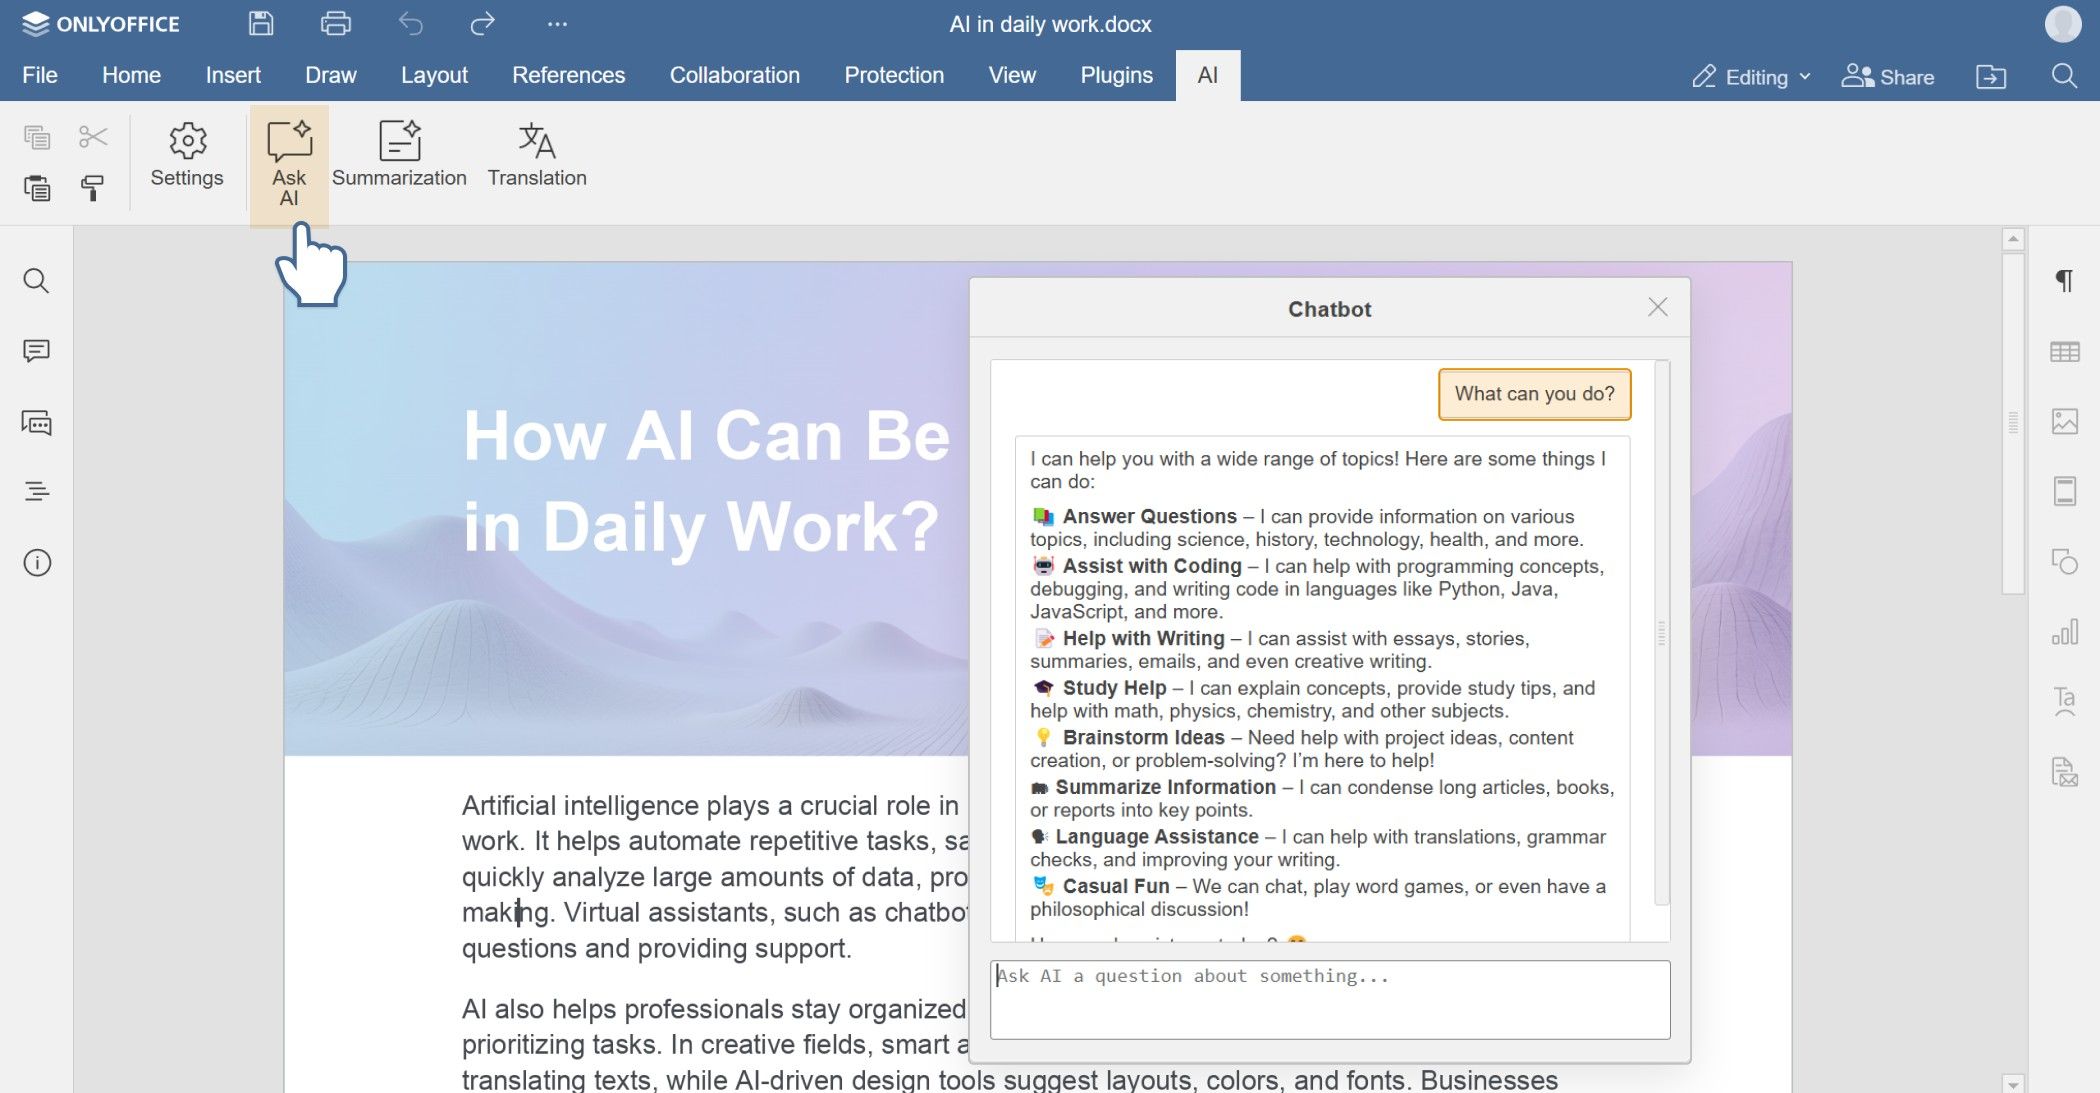The width and height of the screenshot is (2100, 1093).
Task: Click the Open file location icon
Action: [1991, 77]
